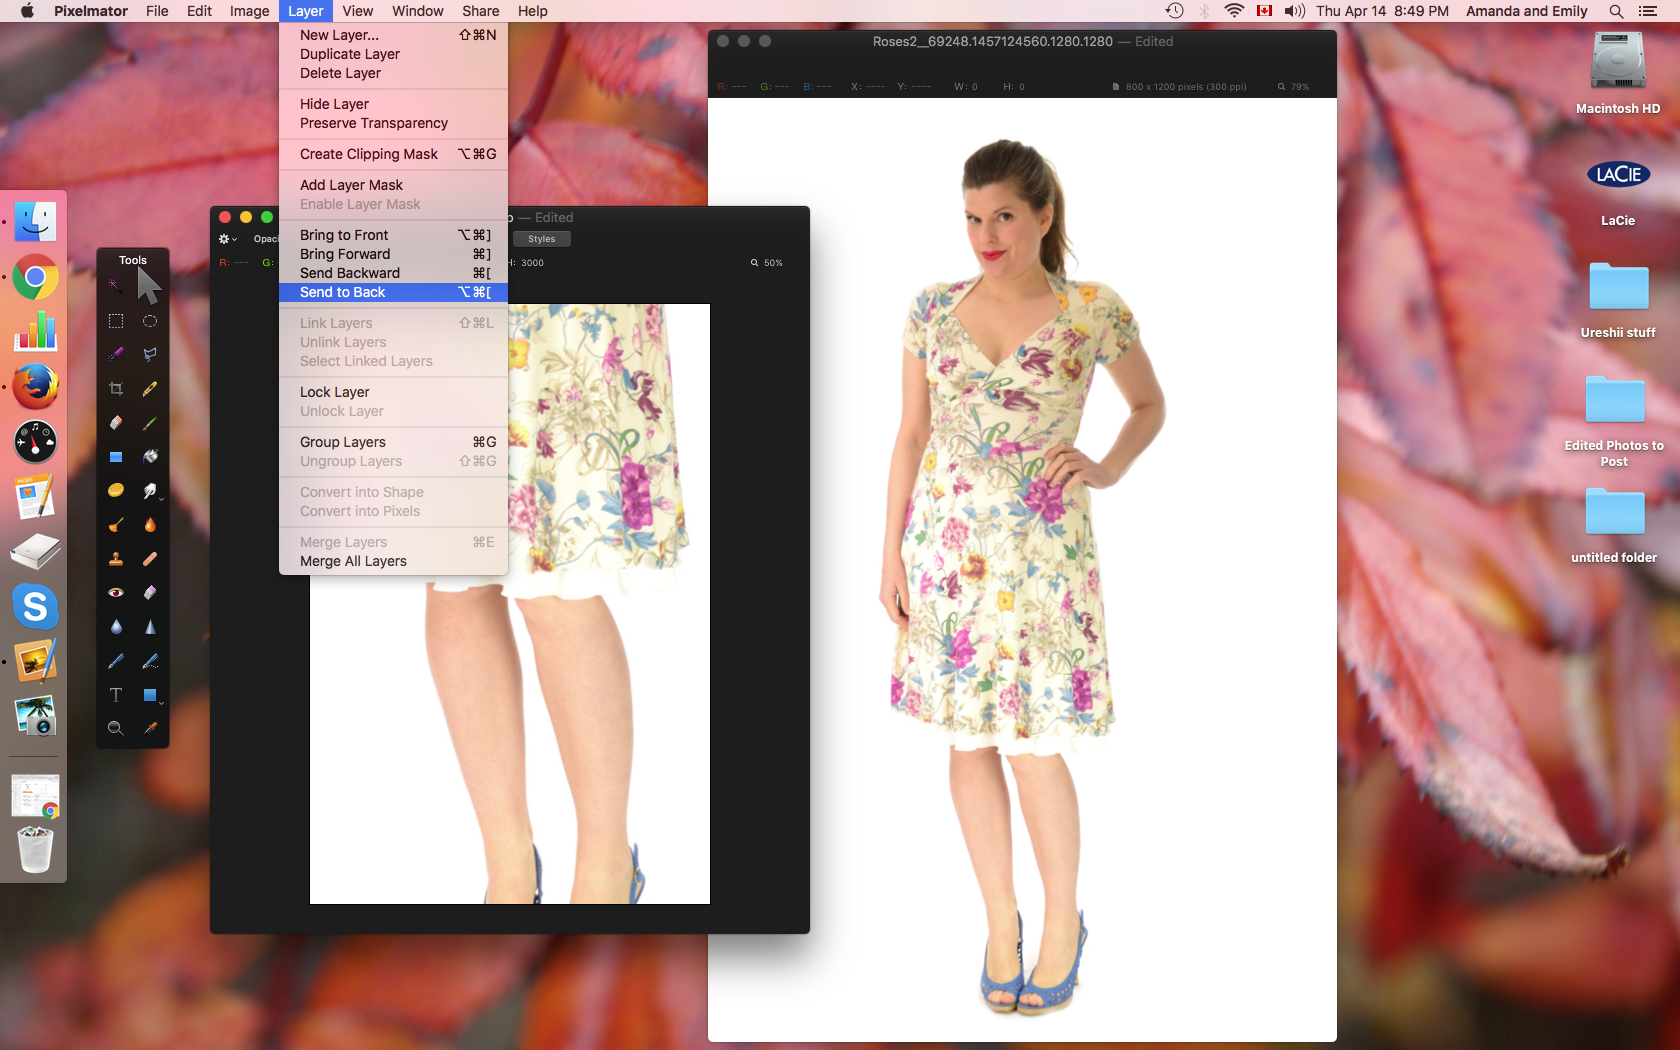
Task: Open the Trash in the Dock
Action: [35, 849]
